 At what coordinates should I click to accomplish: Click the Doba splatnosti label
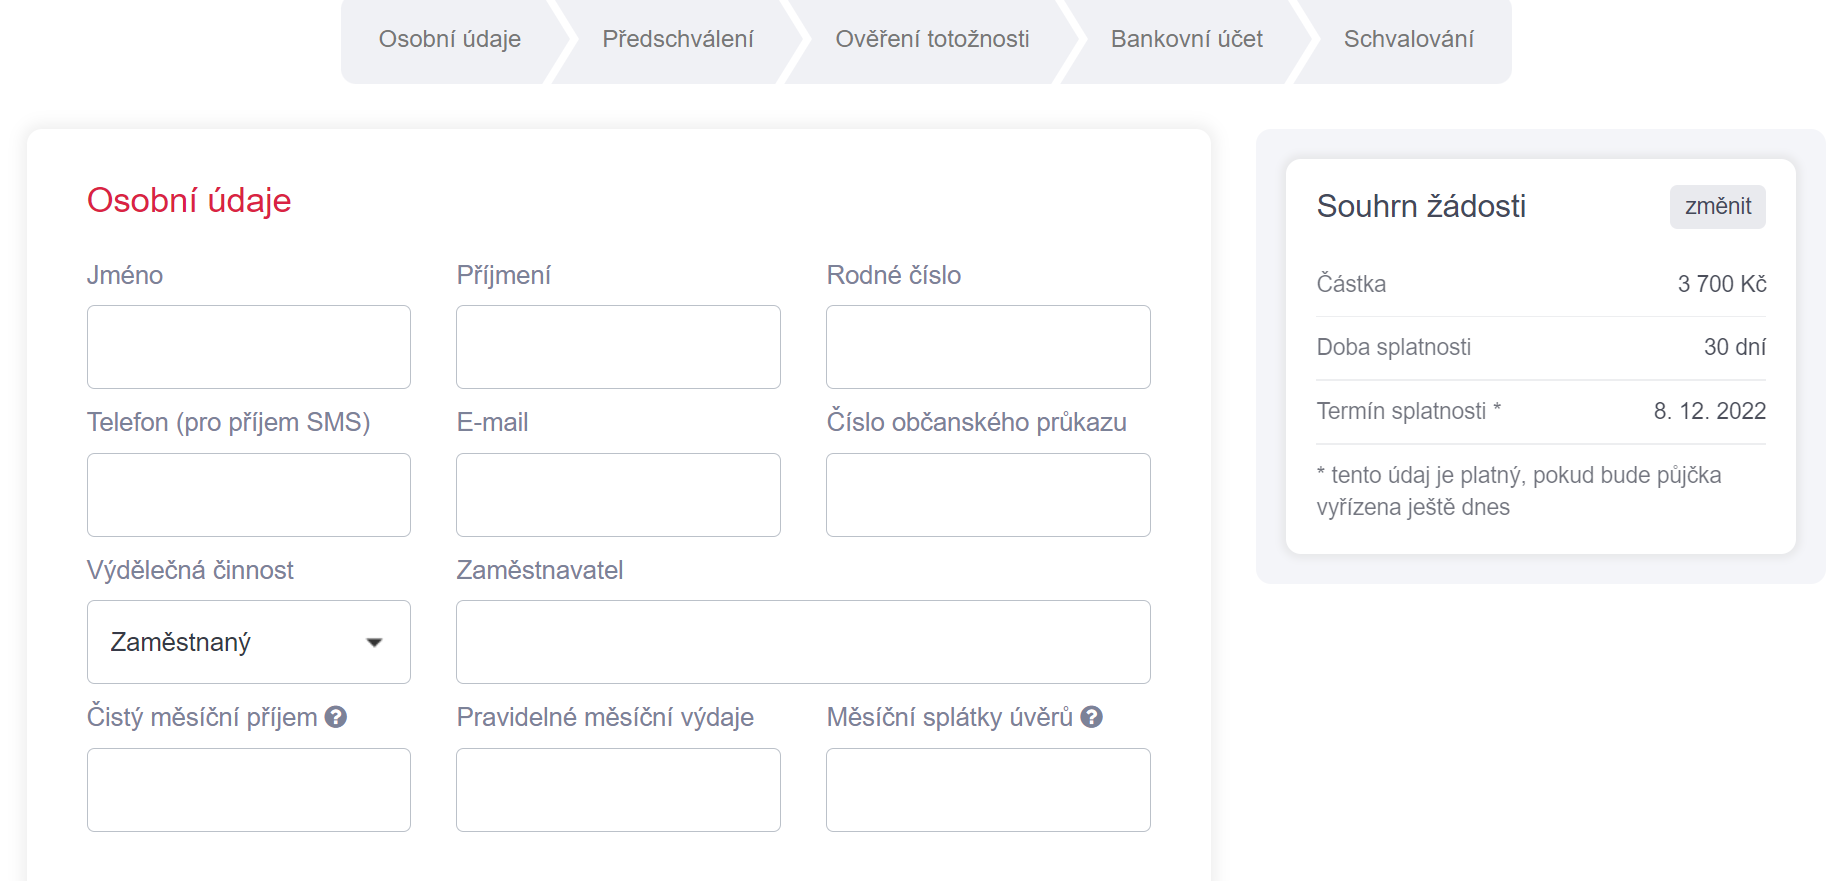point(1394,347)
